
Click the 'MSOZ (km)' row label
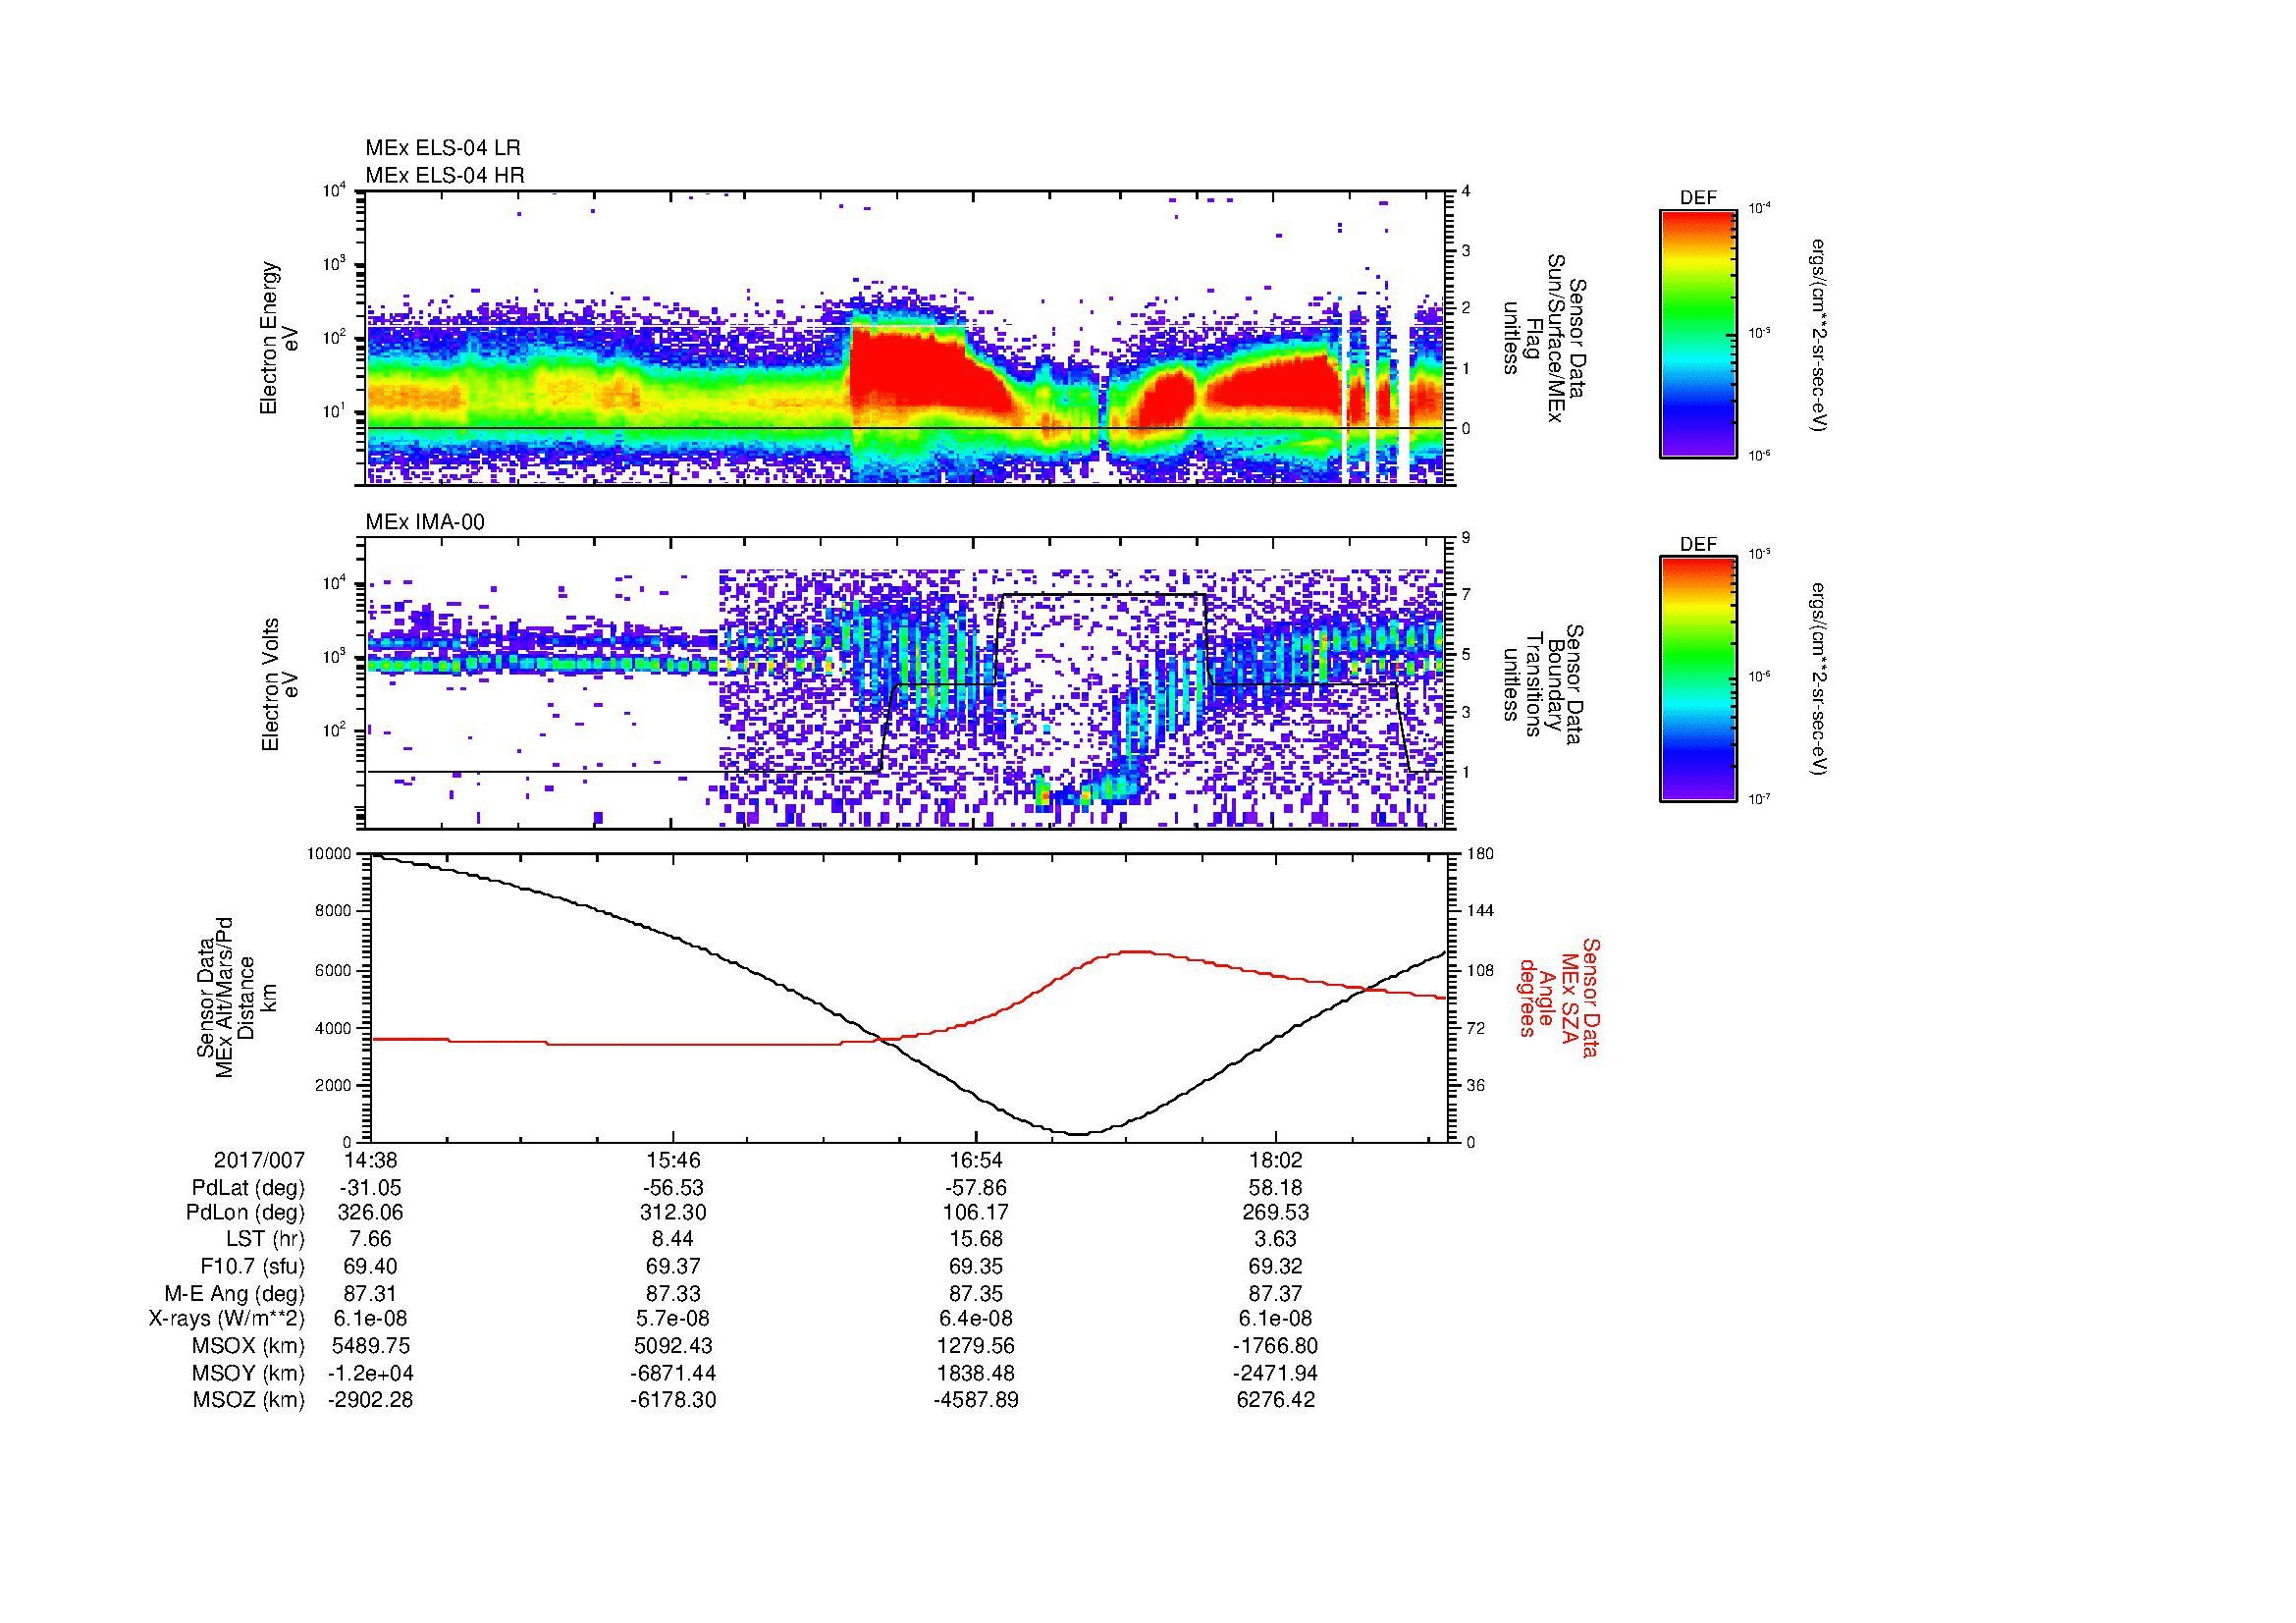[248, 1400]
